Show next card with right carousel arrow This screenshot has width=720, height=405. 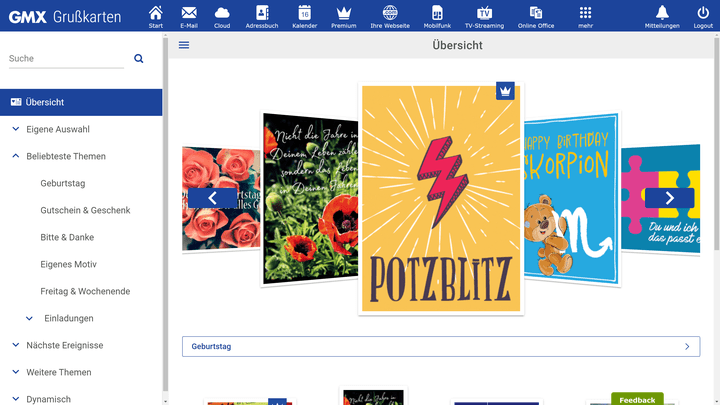(x=669, y=198)
